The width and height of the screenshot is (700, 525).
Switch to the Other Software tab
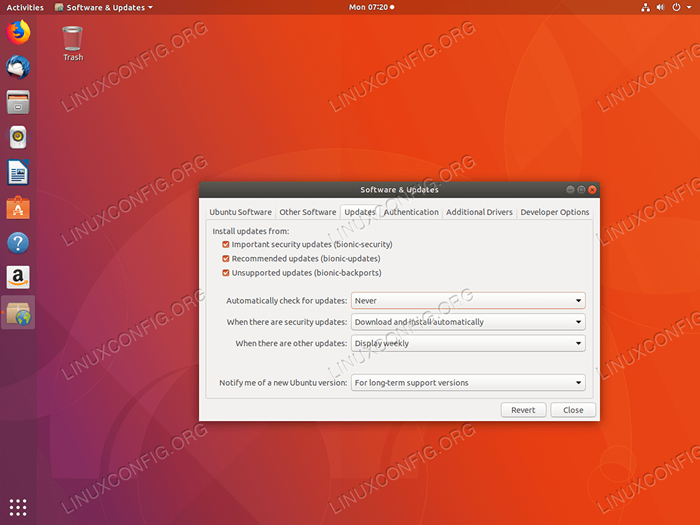pyautogui.click(x=307, y=212)
